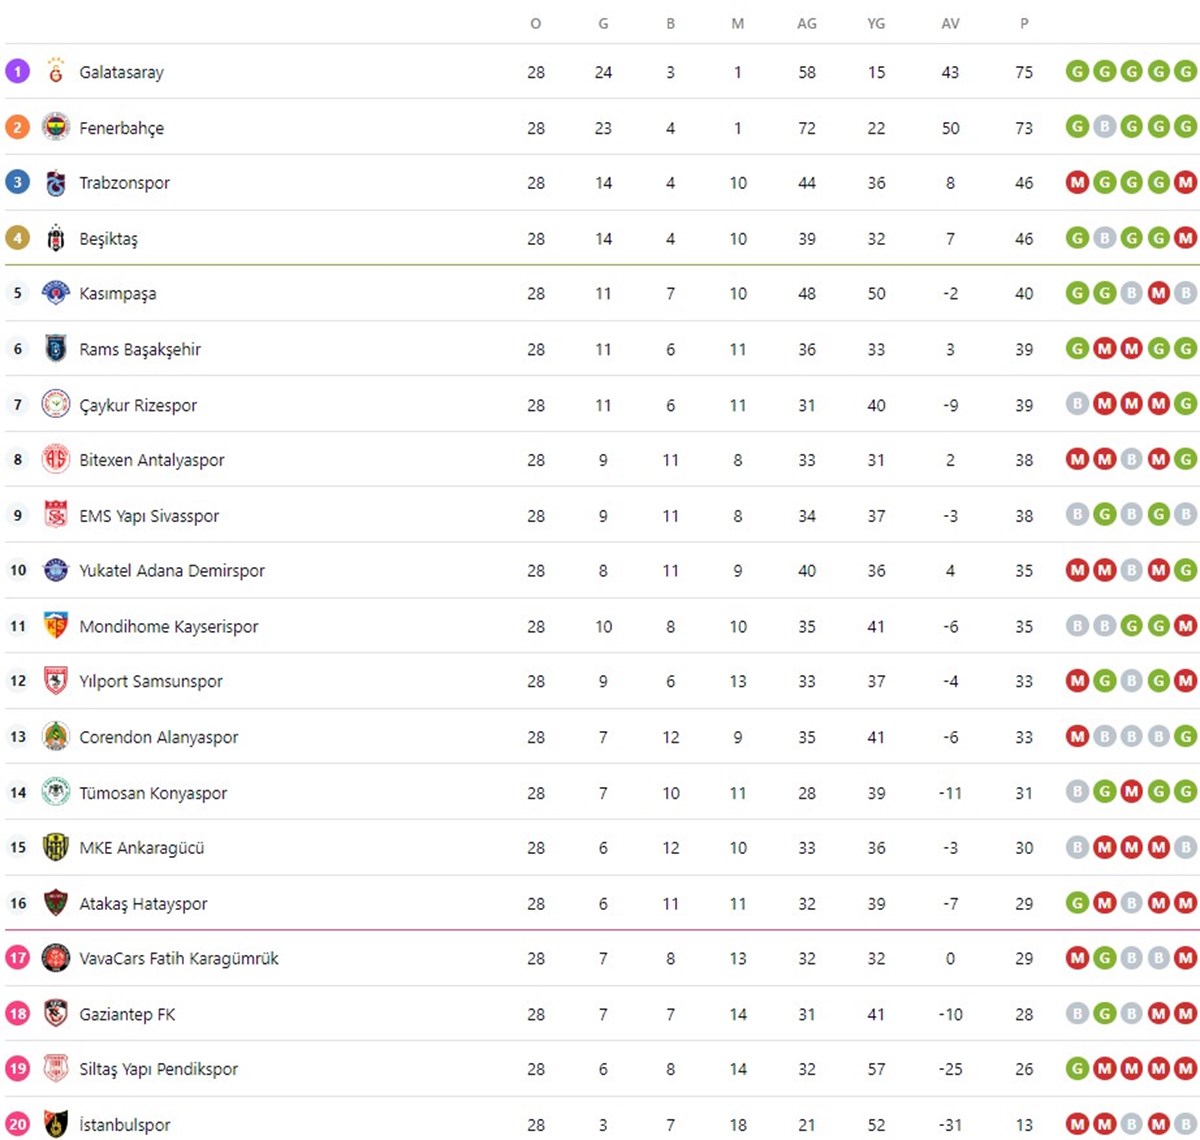Click the purple rank 1 position badge
Image resolution: width=1200 pixels, height=1140 pixels.
[18, 71]
